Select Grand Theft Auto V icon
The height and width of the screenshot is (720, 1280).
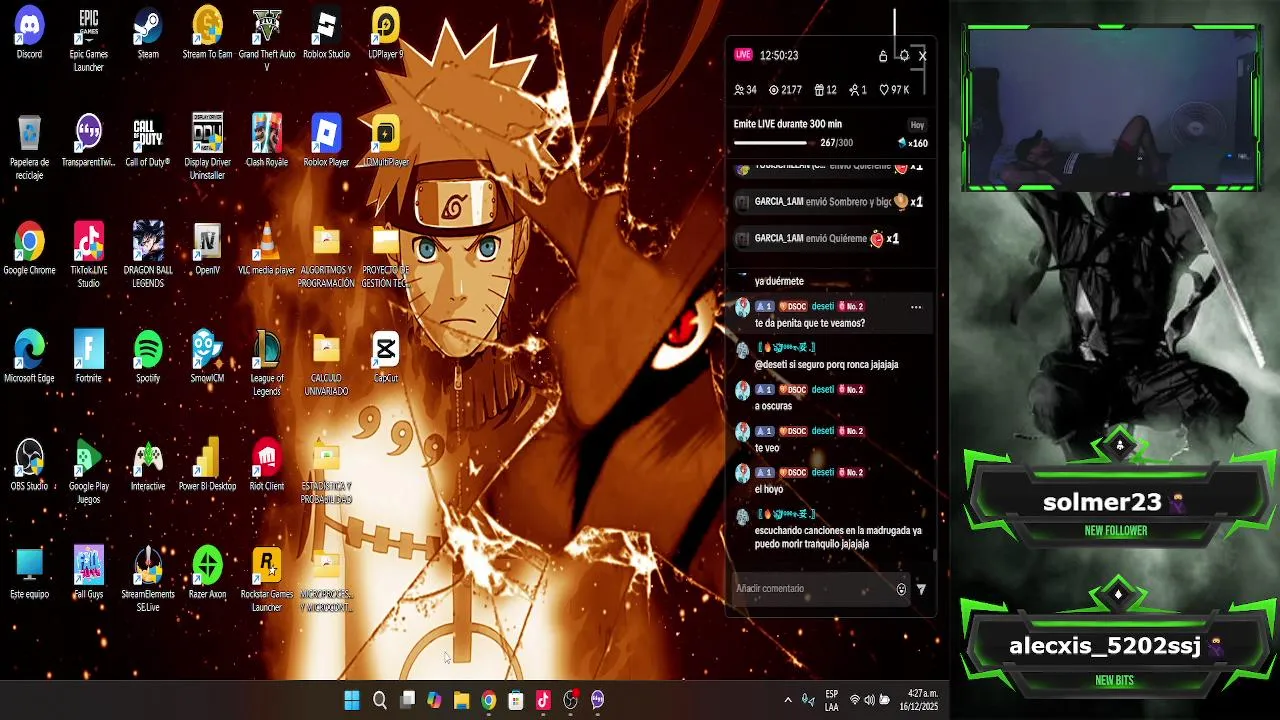266,40
